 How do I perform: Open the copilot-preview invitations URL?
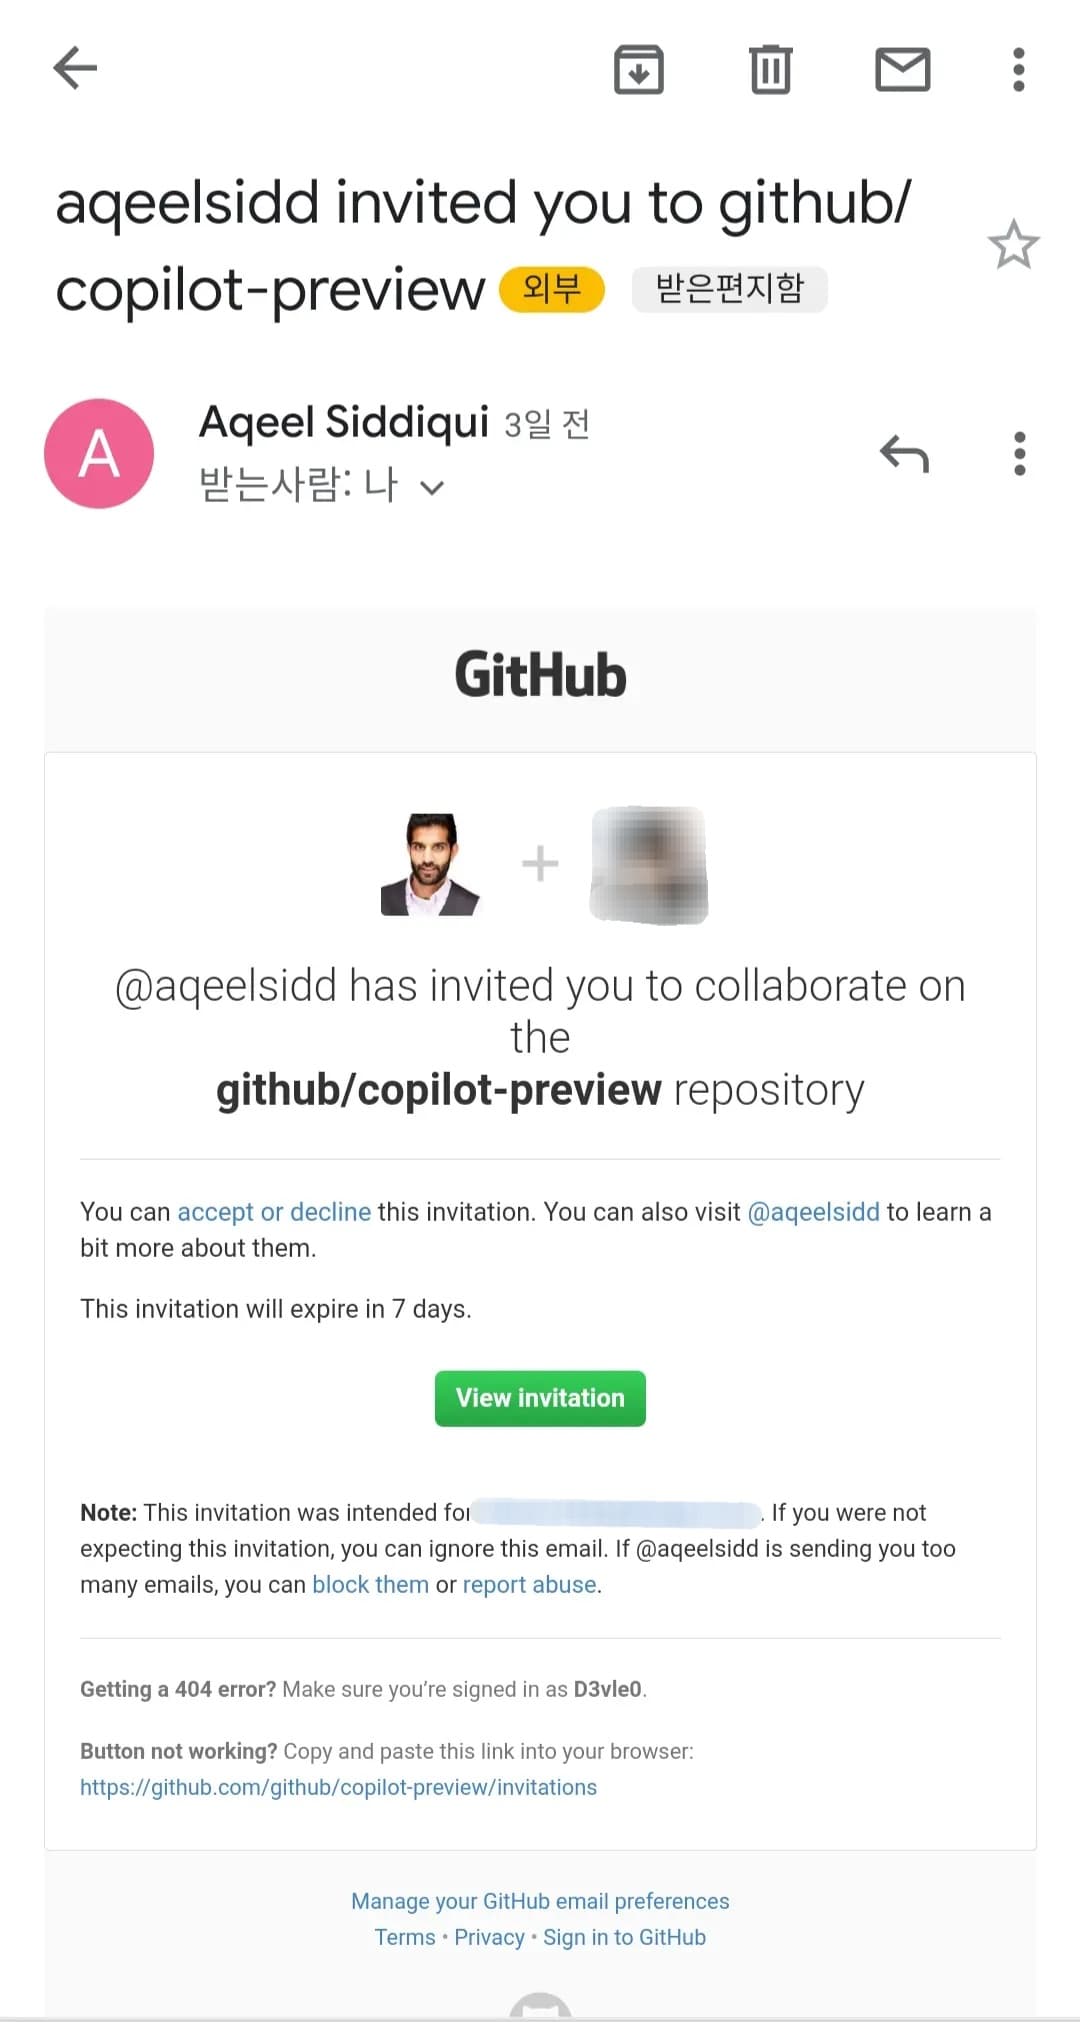pos(338,1787)
